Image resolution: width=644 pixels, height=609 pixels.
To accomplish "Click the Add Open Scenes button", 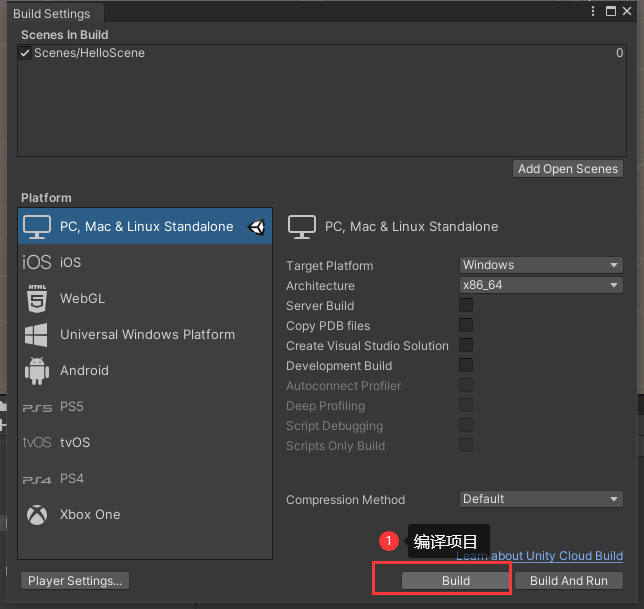I will (x=568, y=169).
